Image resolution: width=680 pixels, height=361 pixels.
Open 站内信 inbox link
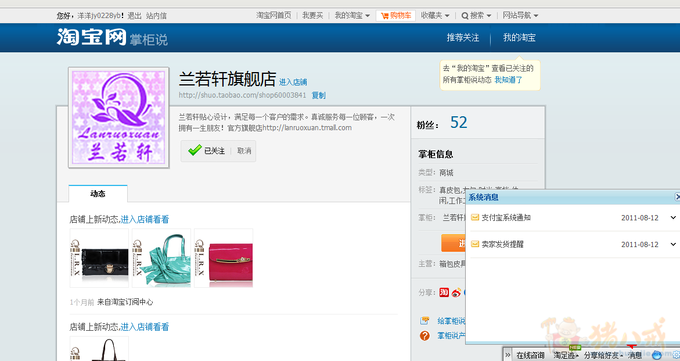coord(156,16)
